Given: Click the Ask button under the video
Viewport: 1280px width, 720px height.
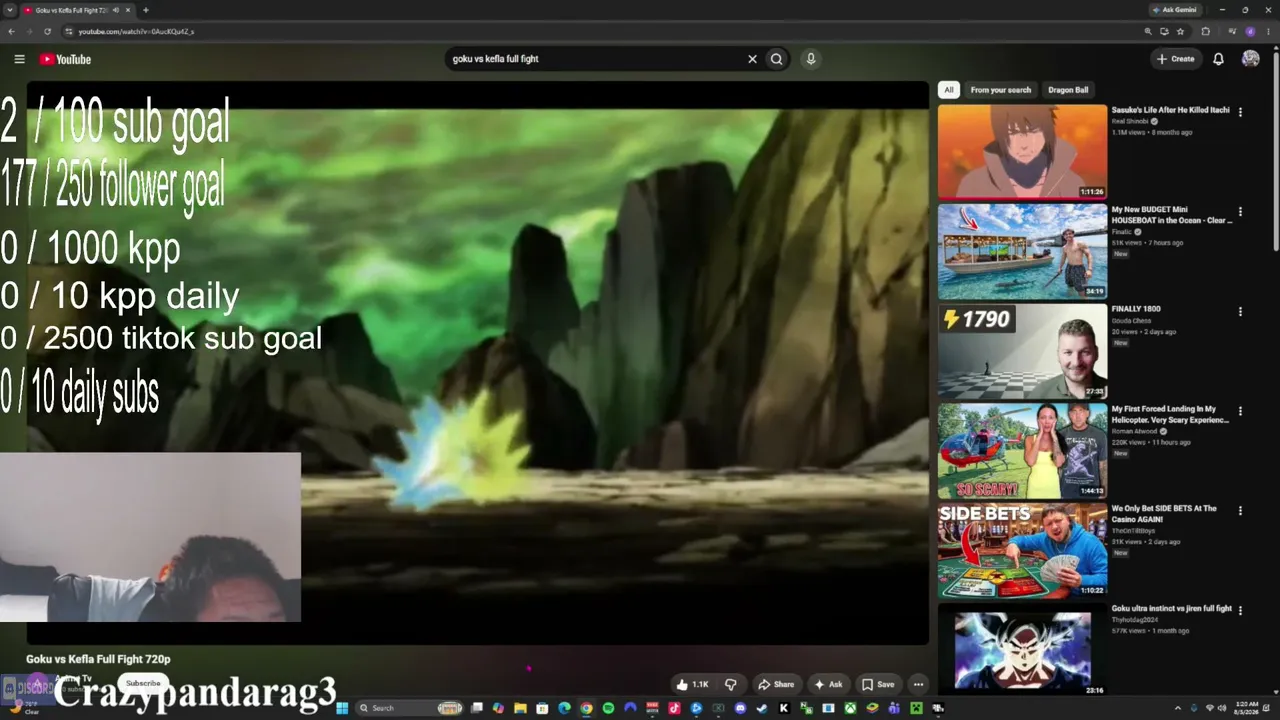Looking at the screenshot, I should pyautogui.click(x=828, y=685).
